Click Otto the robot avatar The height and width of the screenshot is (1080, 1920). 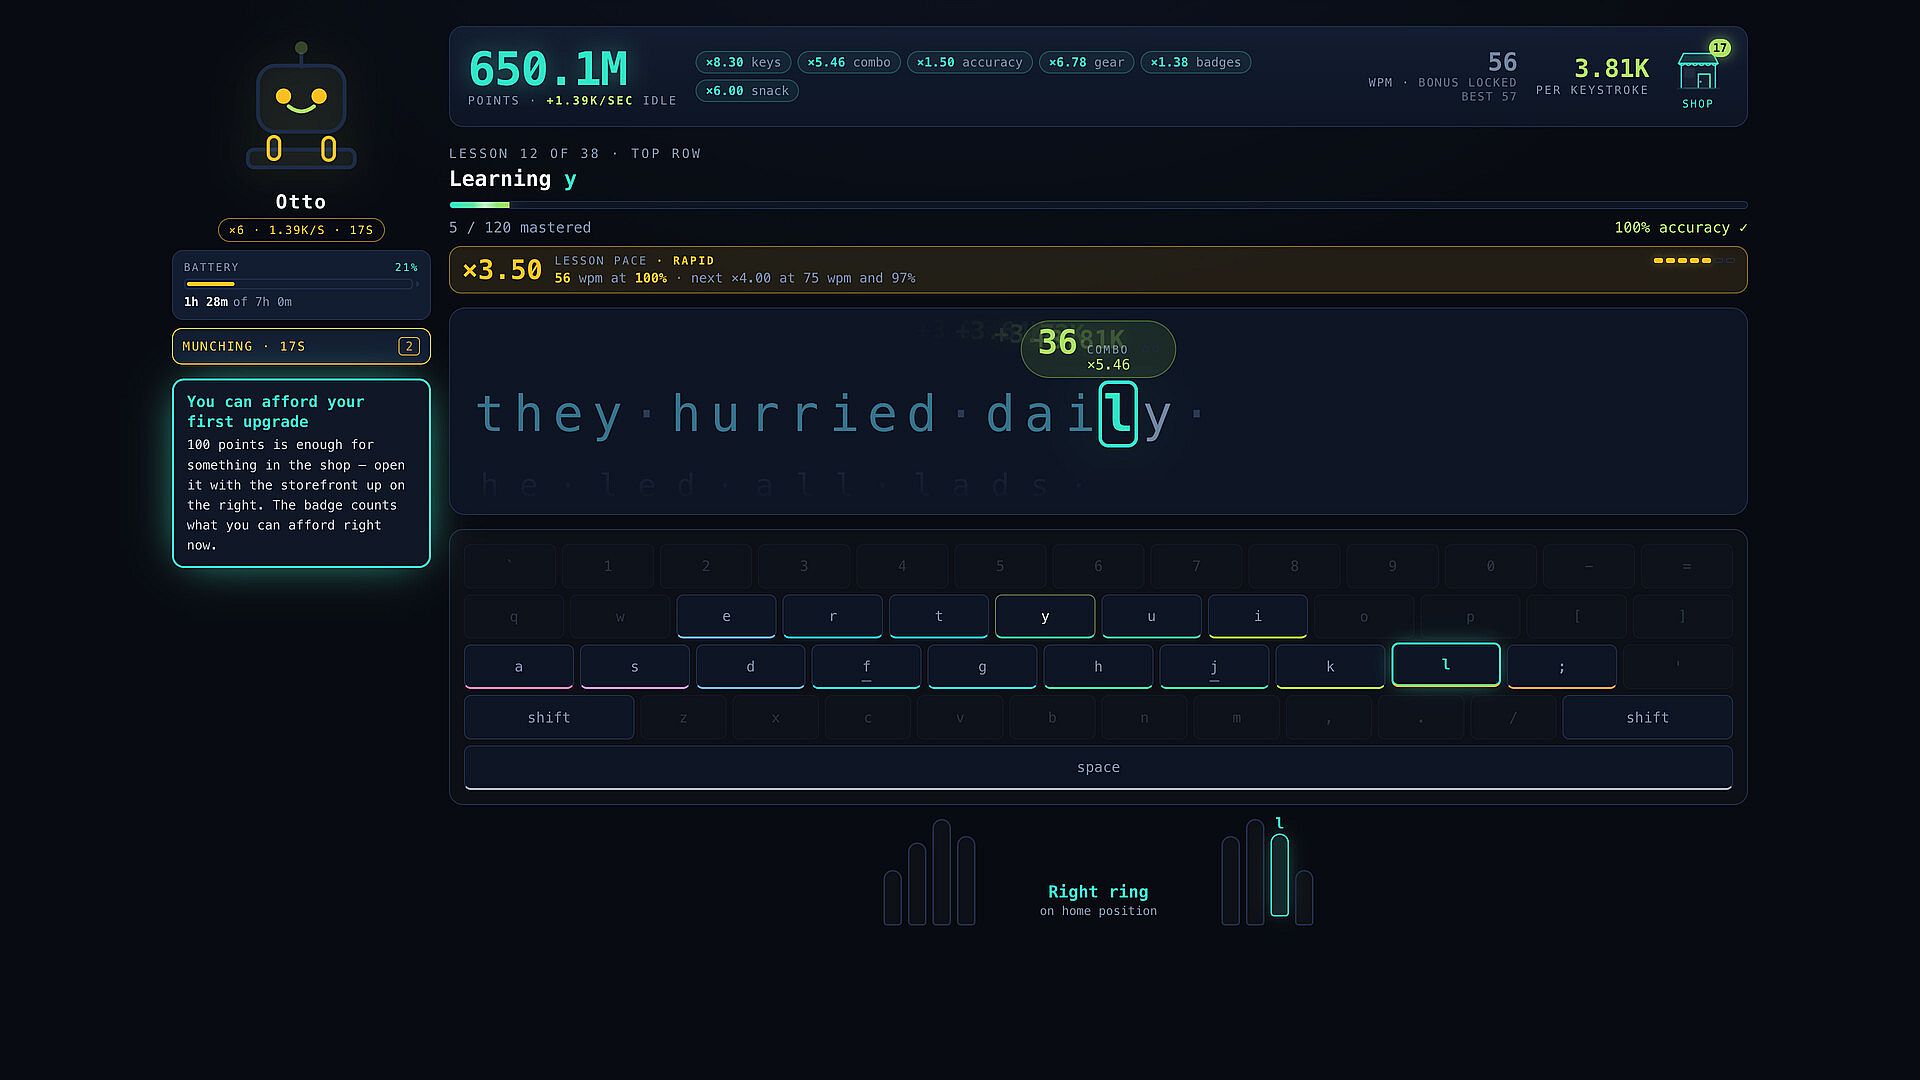[x=301, y=107]
